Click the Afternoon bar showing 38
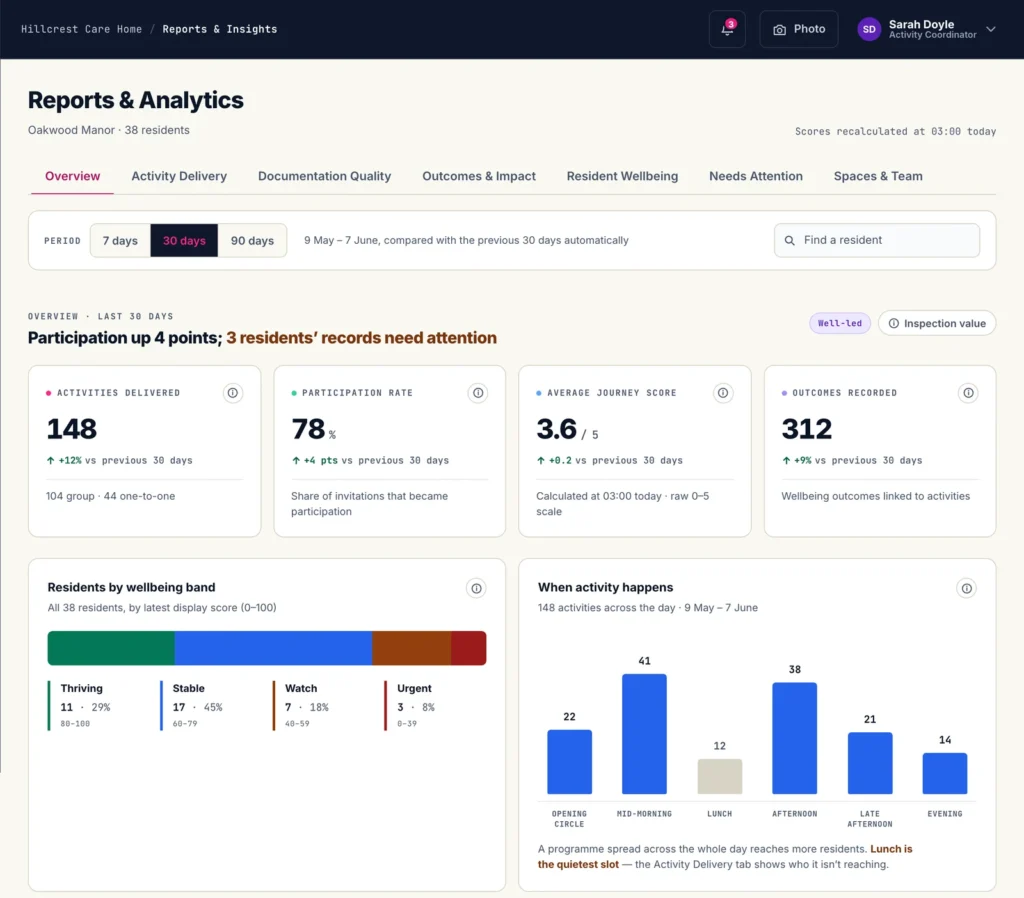 (795, 739)
